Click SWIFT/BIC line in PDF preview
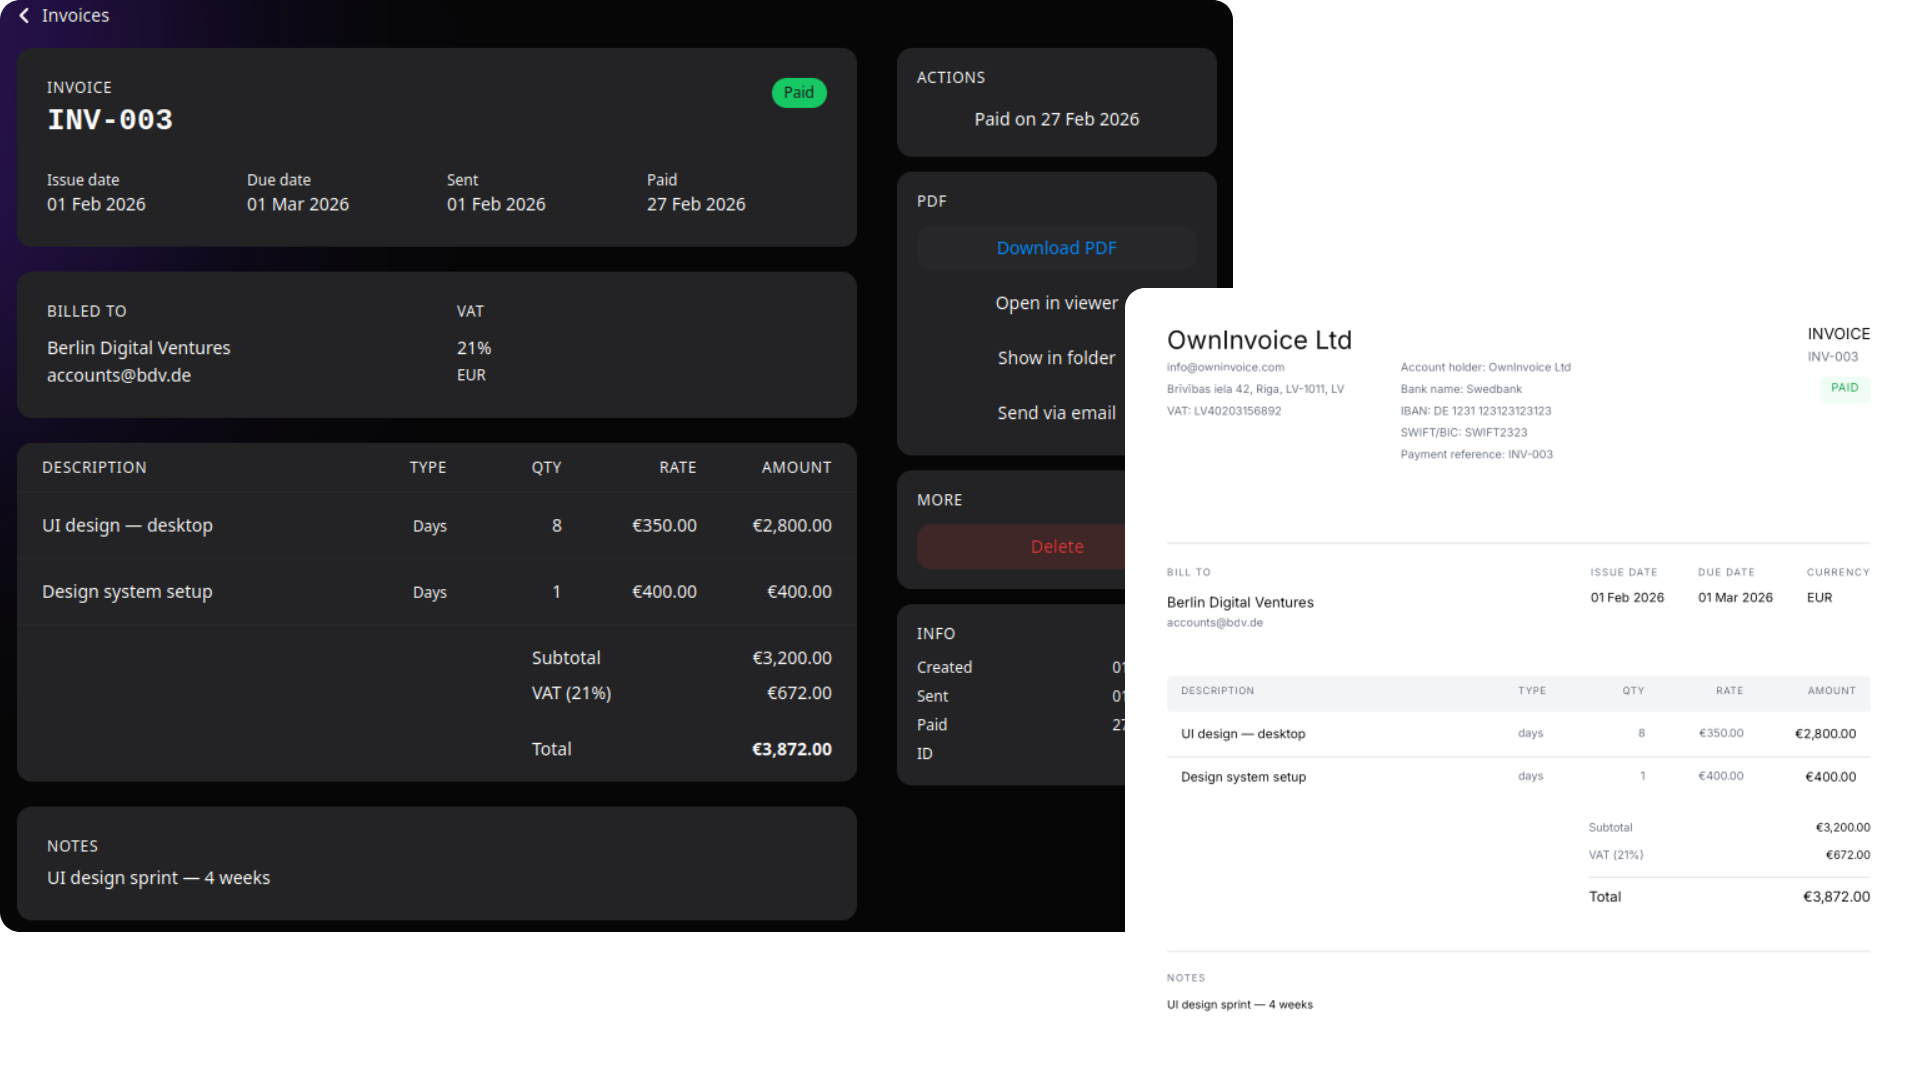This screenshot has height=1080, width=1920. pyautogui.click(x=1464, y=433)
